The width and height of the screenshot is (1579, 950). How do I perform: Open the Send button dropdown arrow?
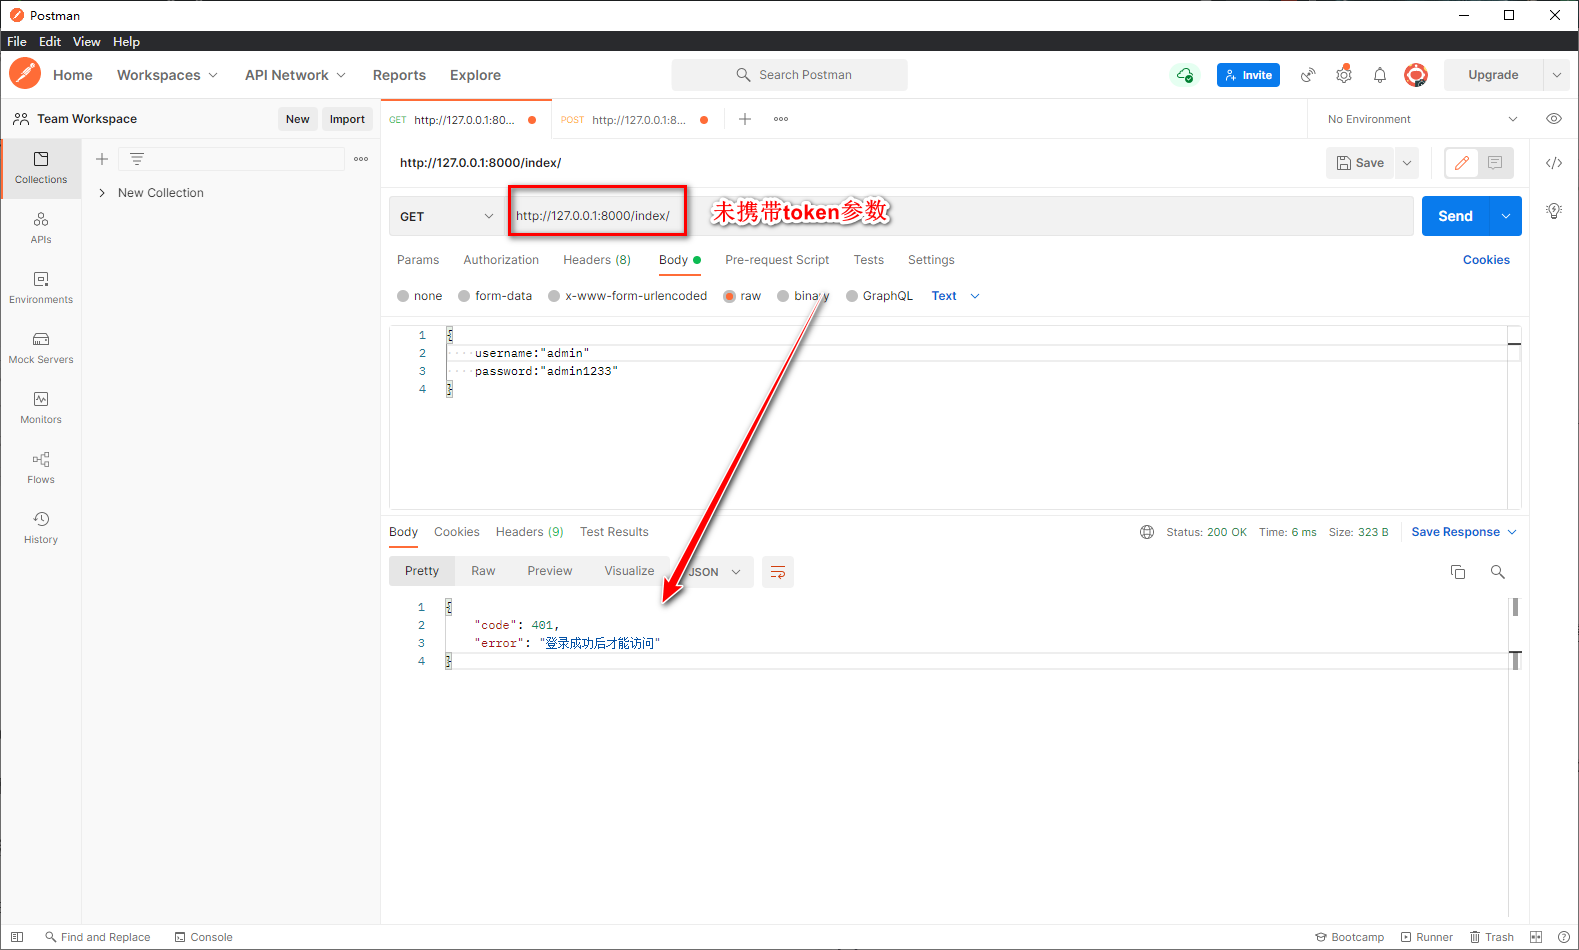coord(1506,216)
